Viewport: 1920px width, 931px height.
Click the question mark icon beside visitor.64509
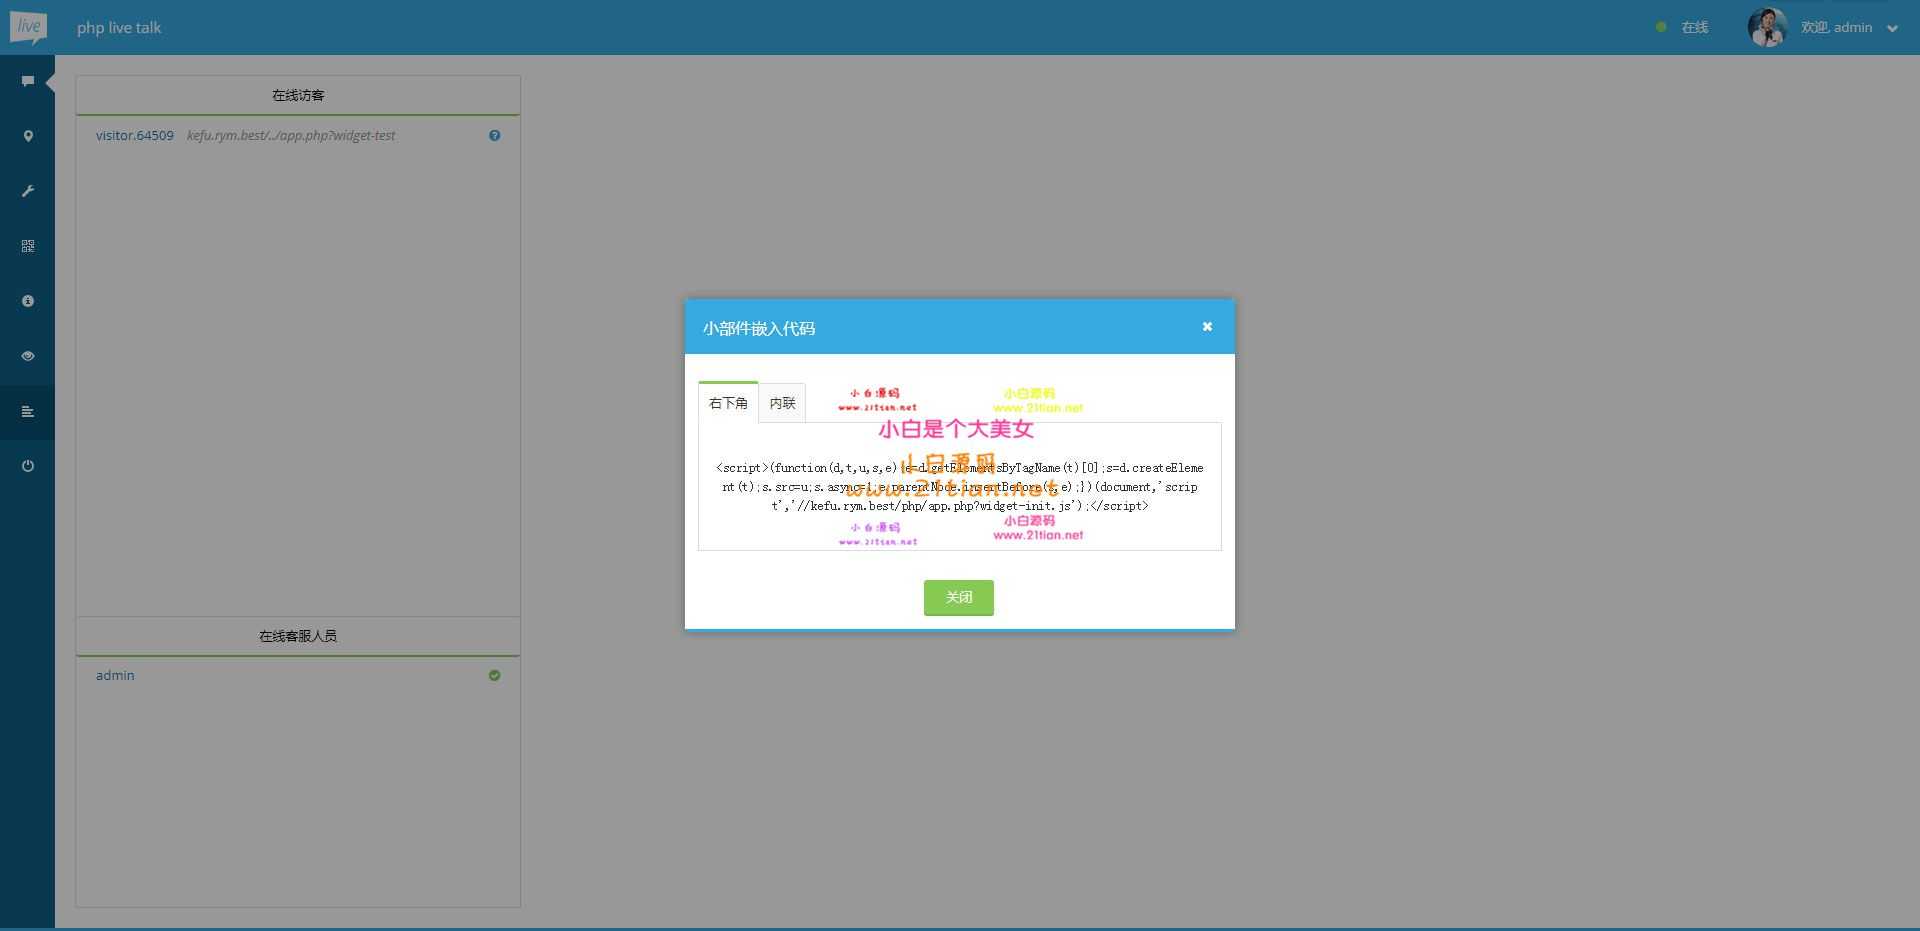(494, 136)
